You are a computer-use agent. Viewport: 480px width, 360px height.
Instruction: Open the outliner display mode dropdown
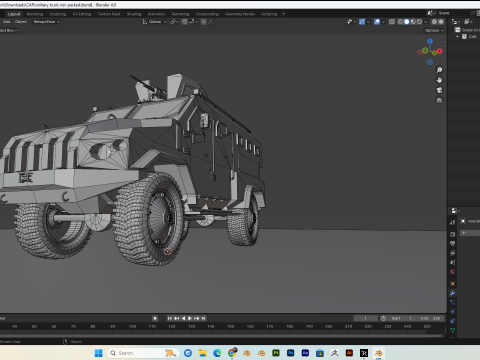[x=467, y=22]
